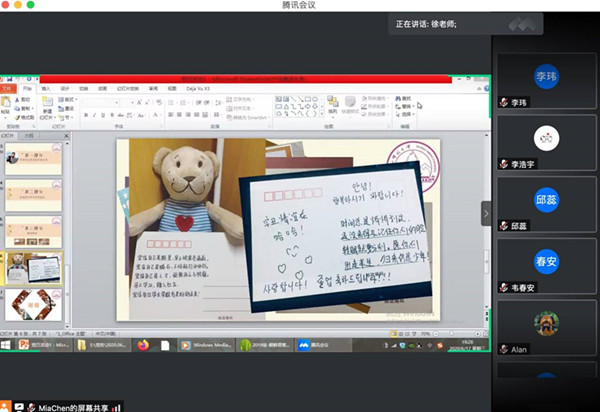This screenshot has height=412, width=600.
Task: Click the Quick Styles icon
Action: click(x=350, y=102)
